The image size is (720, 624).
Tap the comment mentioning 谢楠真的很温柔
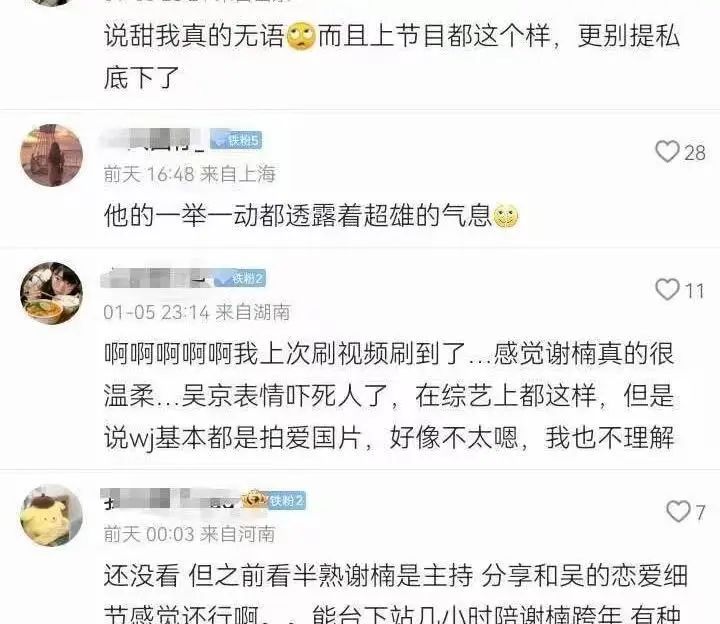[389, 395]
